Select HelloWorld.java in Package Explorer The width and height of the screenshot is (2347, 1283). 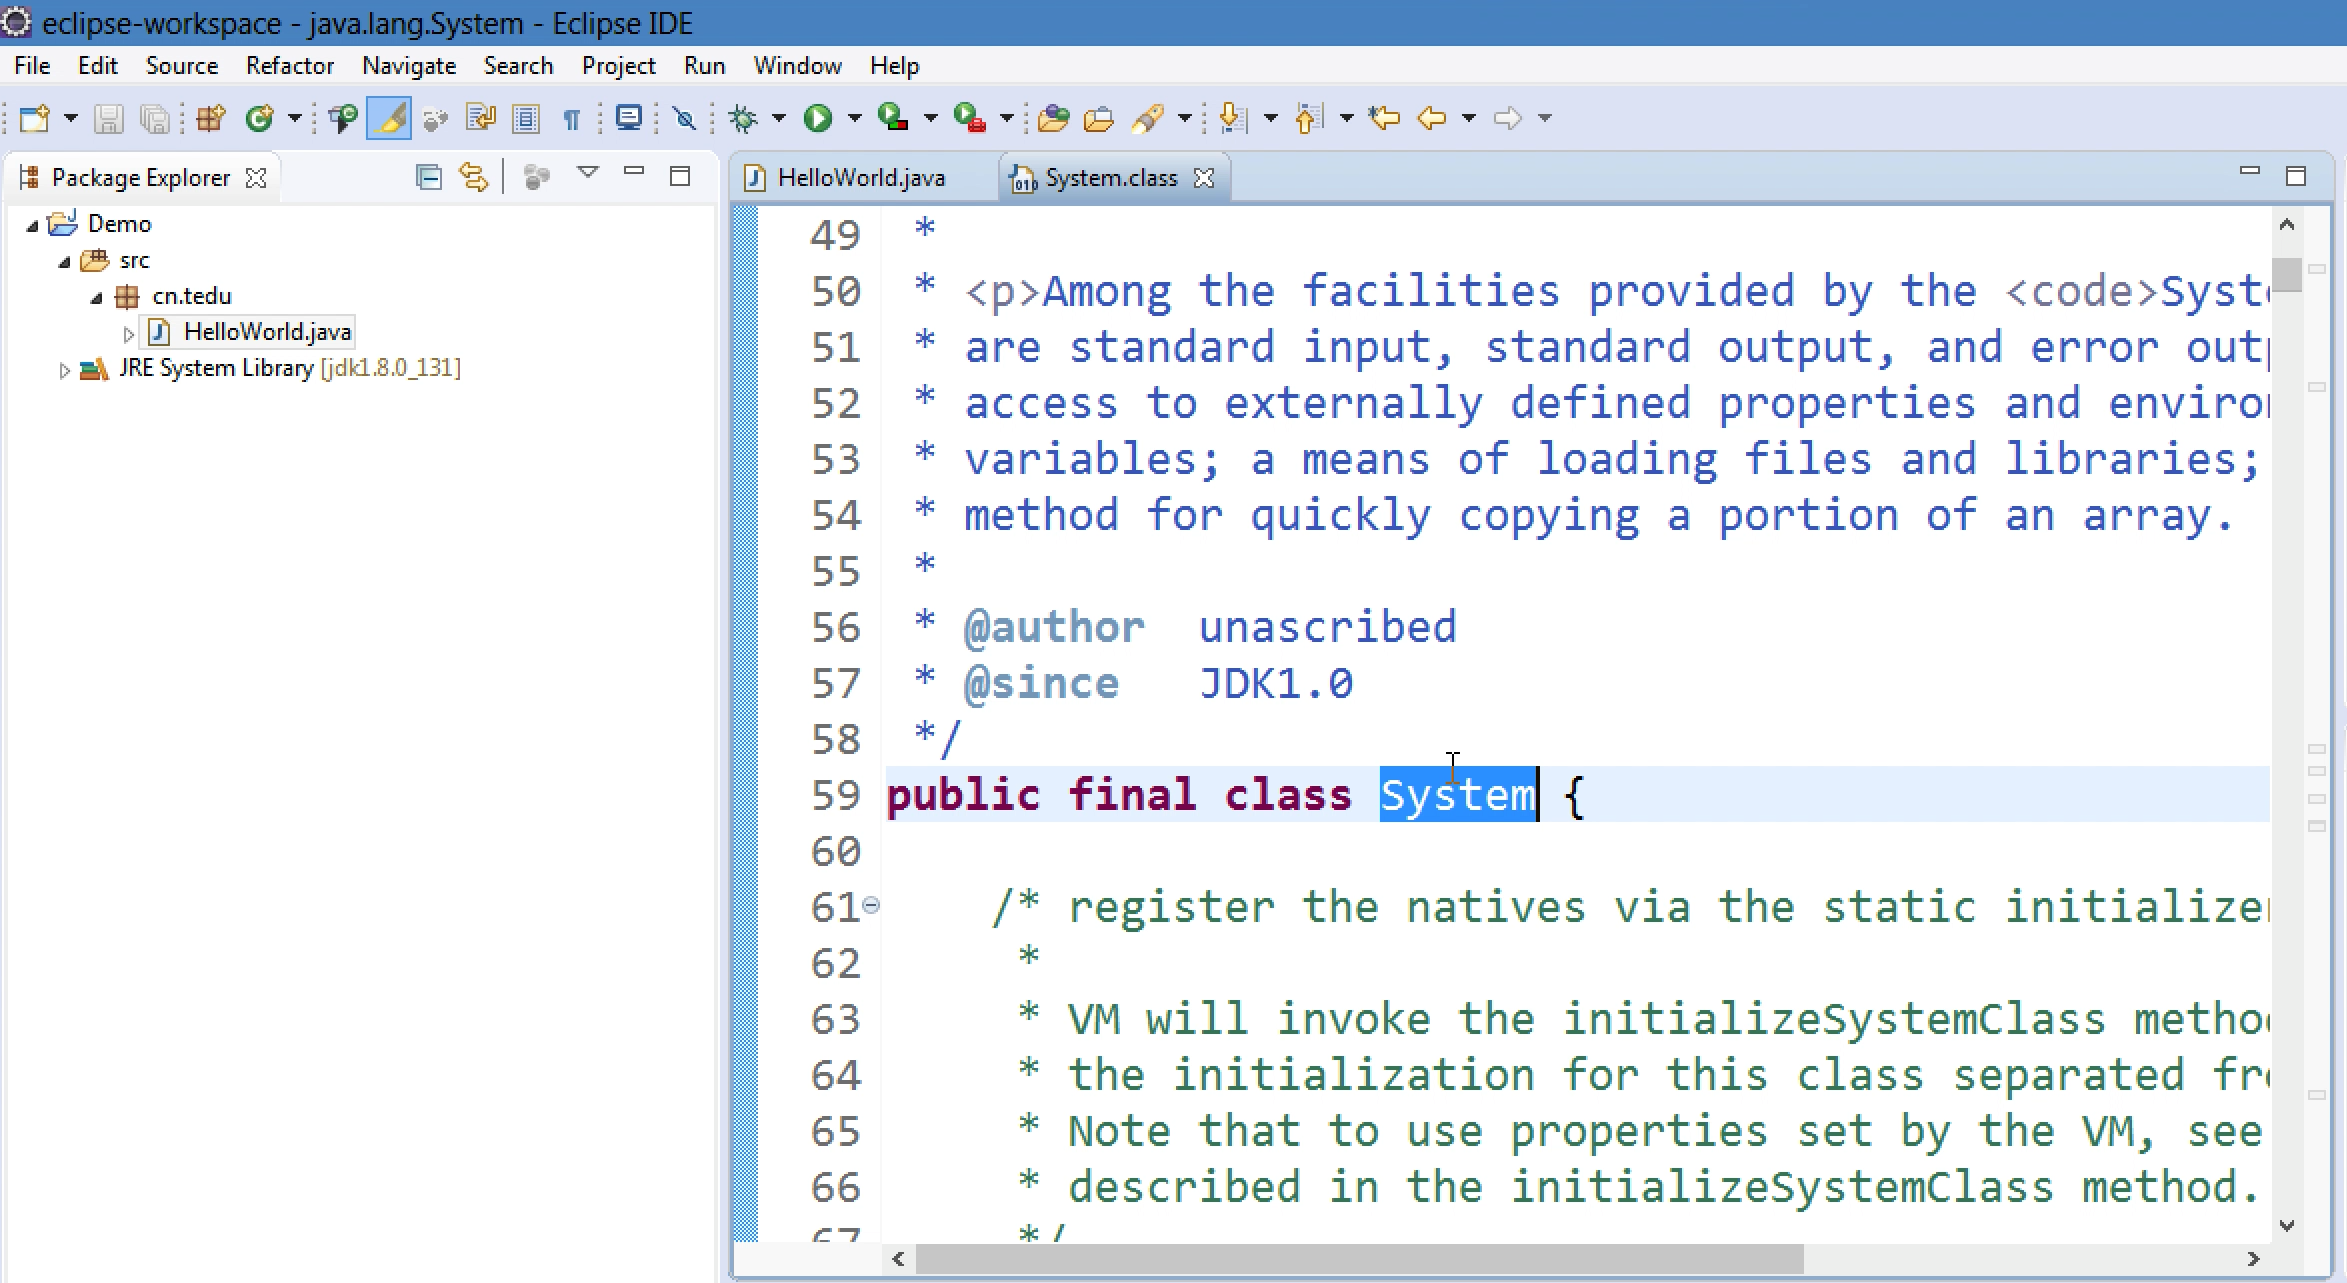click(267, 332)
